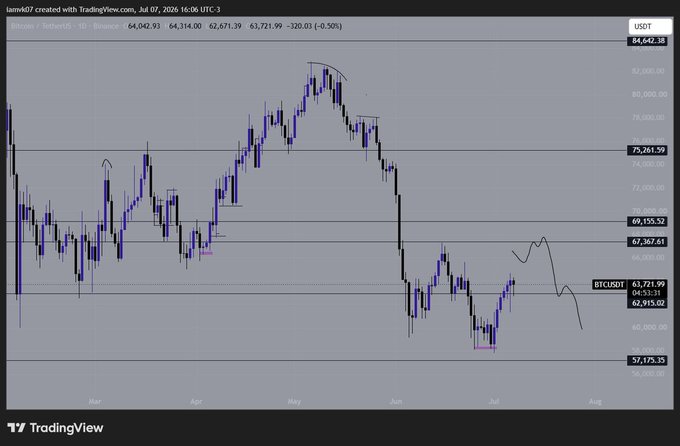This screenshot has width=680, height=446.
Task: Click the Apr label on time axis
Action: (x=196, y=402)
